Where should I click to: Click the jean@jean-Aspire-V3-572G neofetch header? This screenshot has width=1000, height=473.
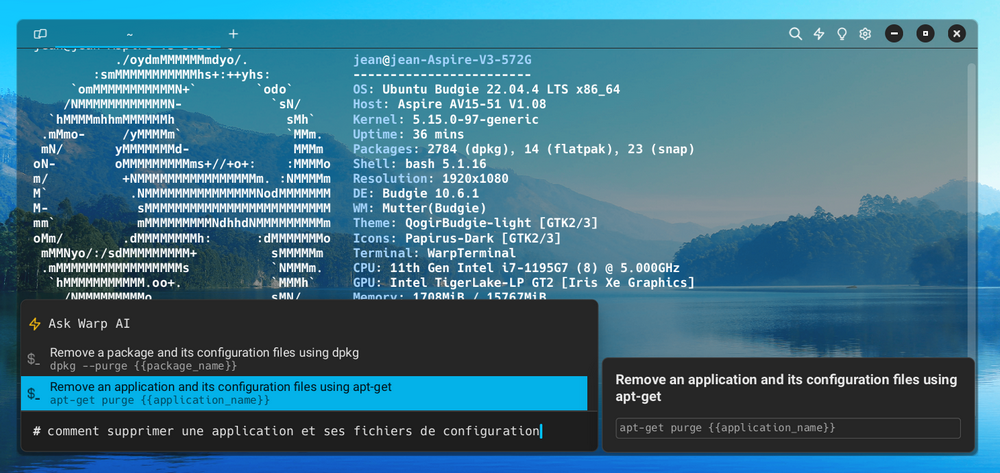(442, 60)
